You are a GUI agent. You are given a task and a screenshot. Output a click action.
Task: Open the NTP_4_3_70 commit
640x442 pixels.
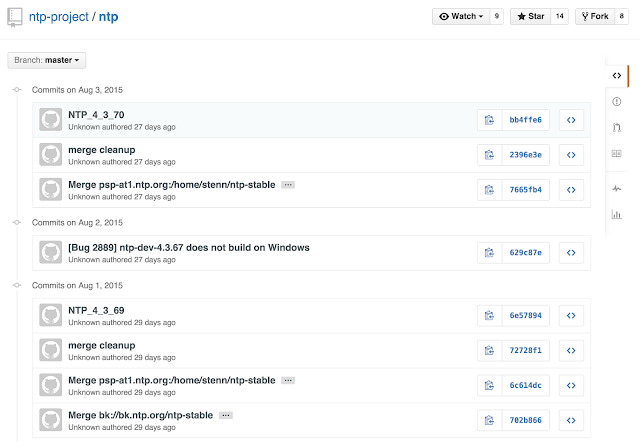coord(96,115)
